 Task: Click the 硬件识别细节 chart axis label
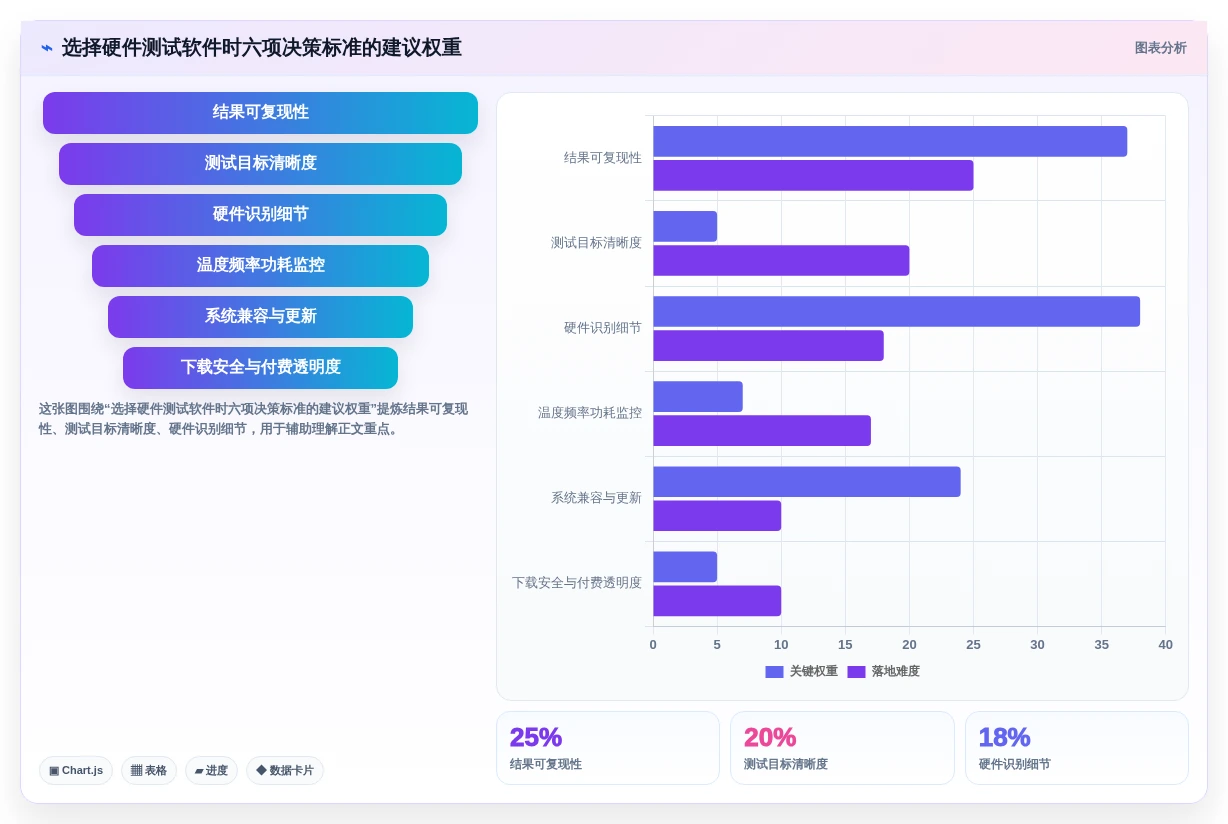point(603,328)
